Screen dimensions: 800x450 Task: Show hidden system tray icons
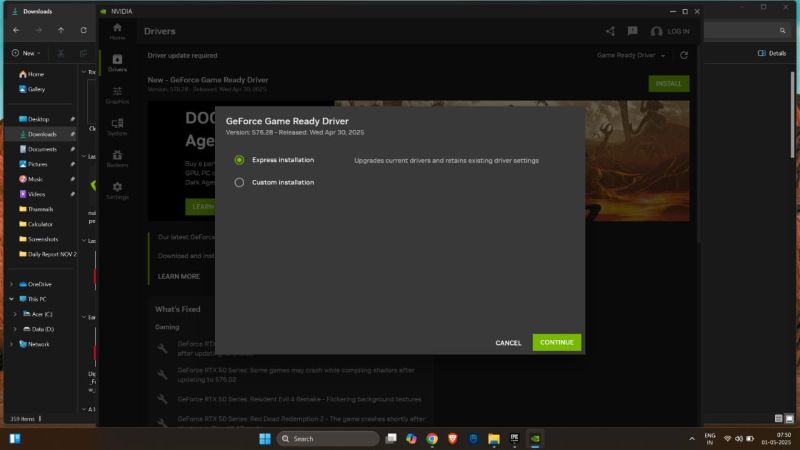coord(692,439)
